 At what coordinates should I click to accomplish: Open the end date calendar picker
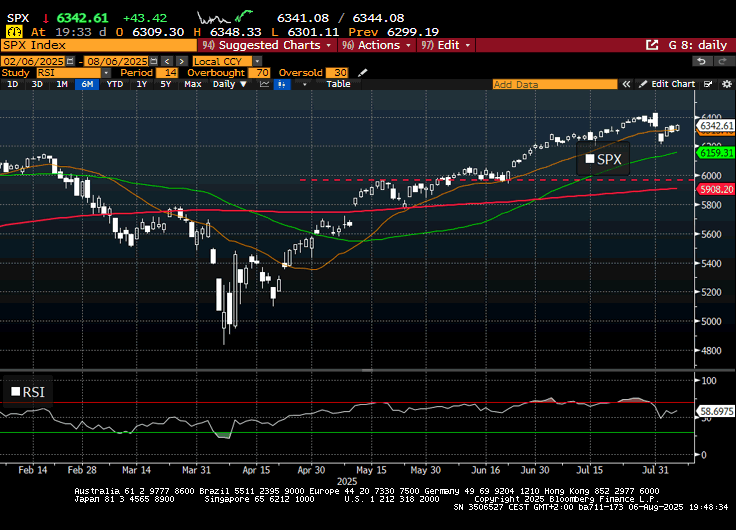[153, 61]
